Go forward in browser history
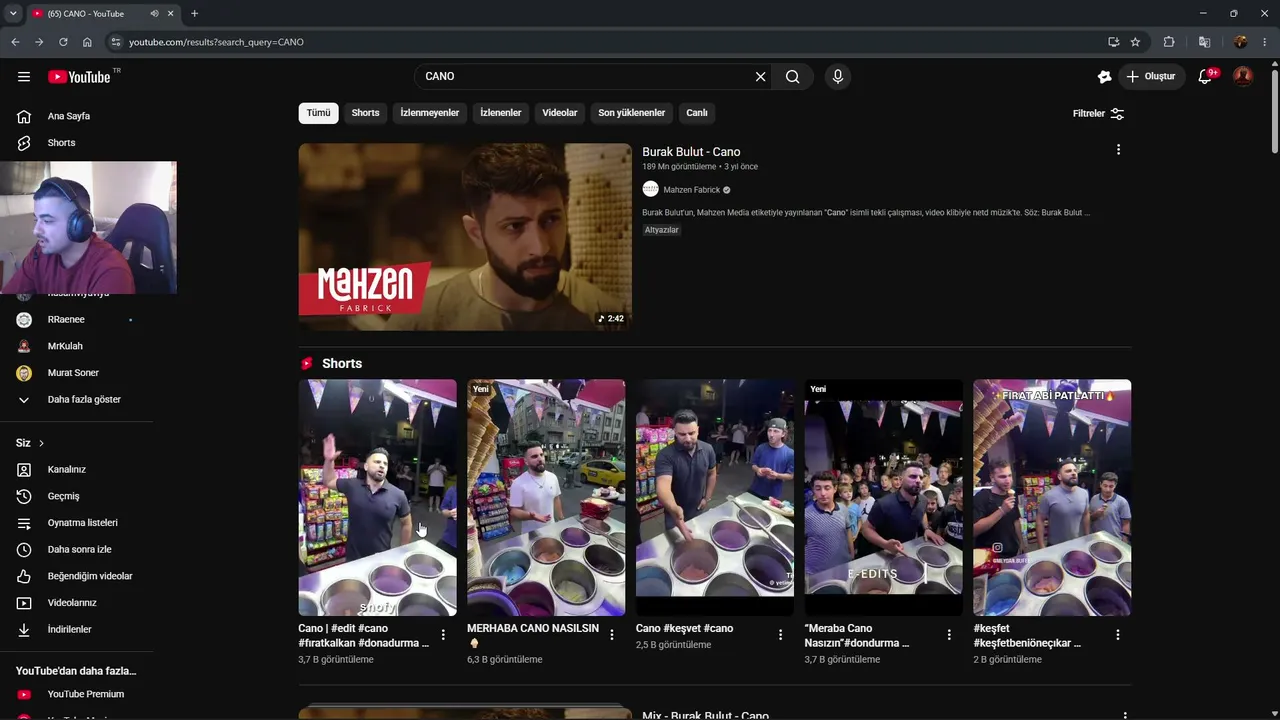The height and width of the screenshot is (720, 1280). click(39, 42)
